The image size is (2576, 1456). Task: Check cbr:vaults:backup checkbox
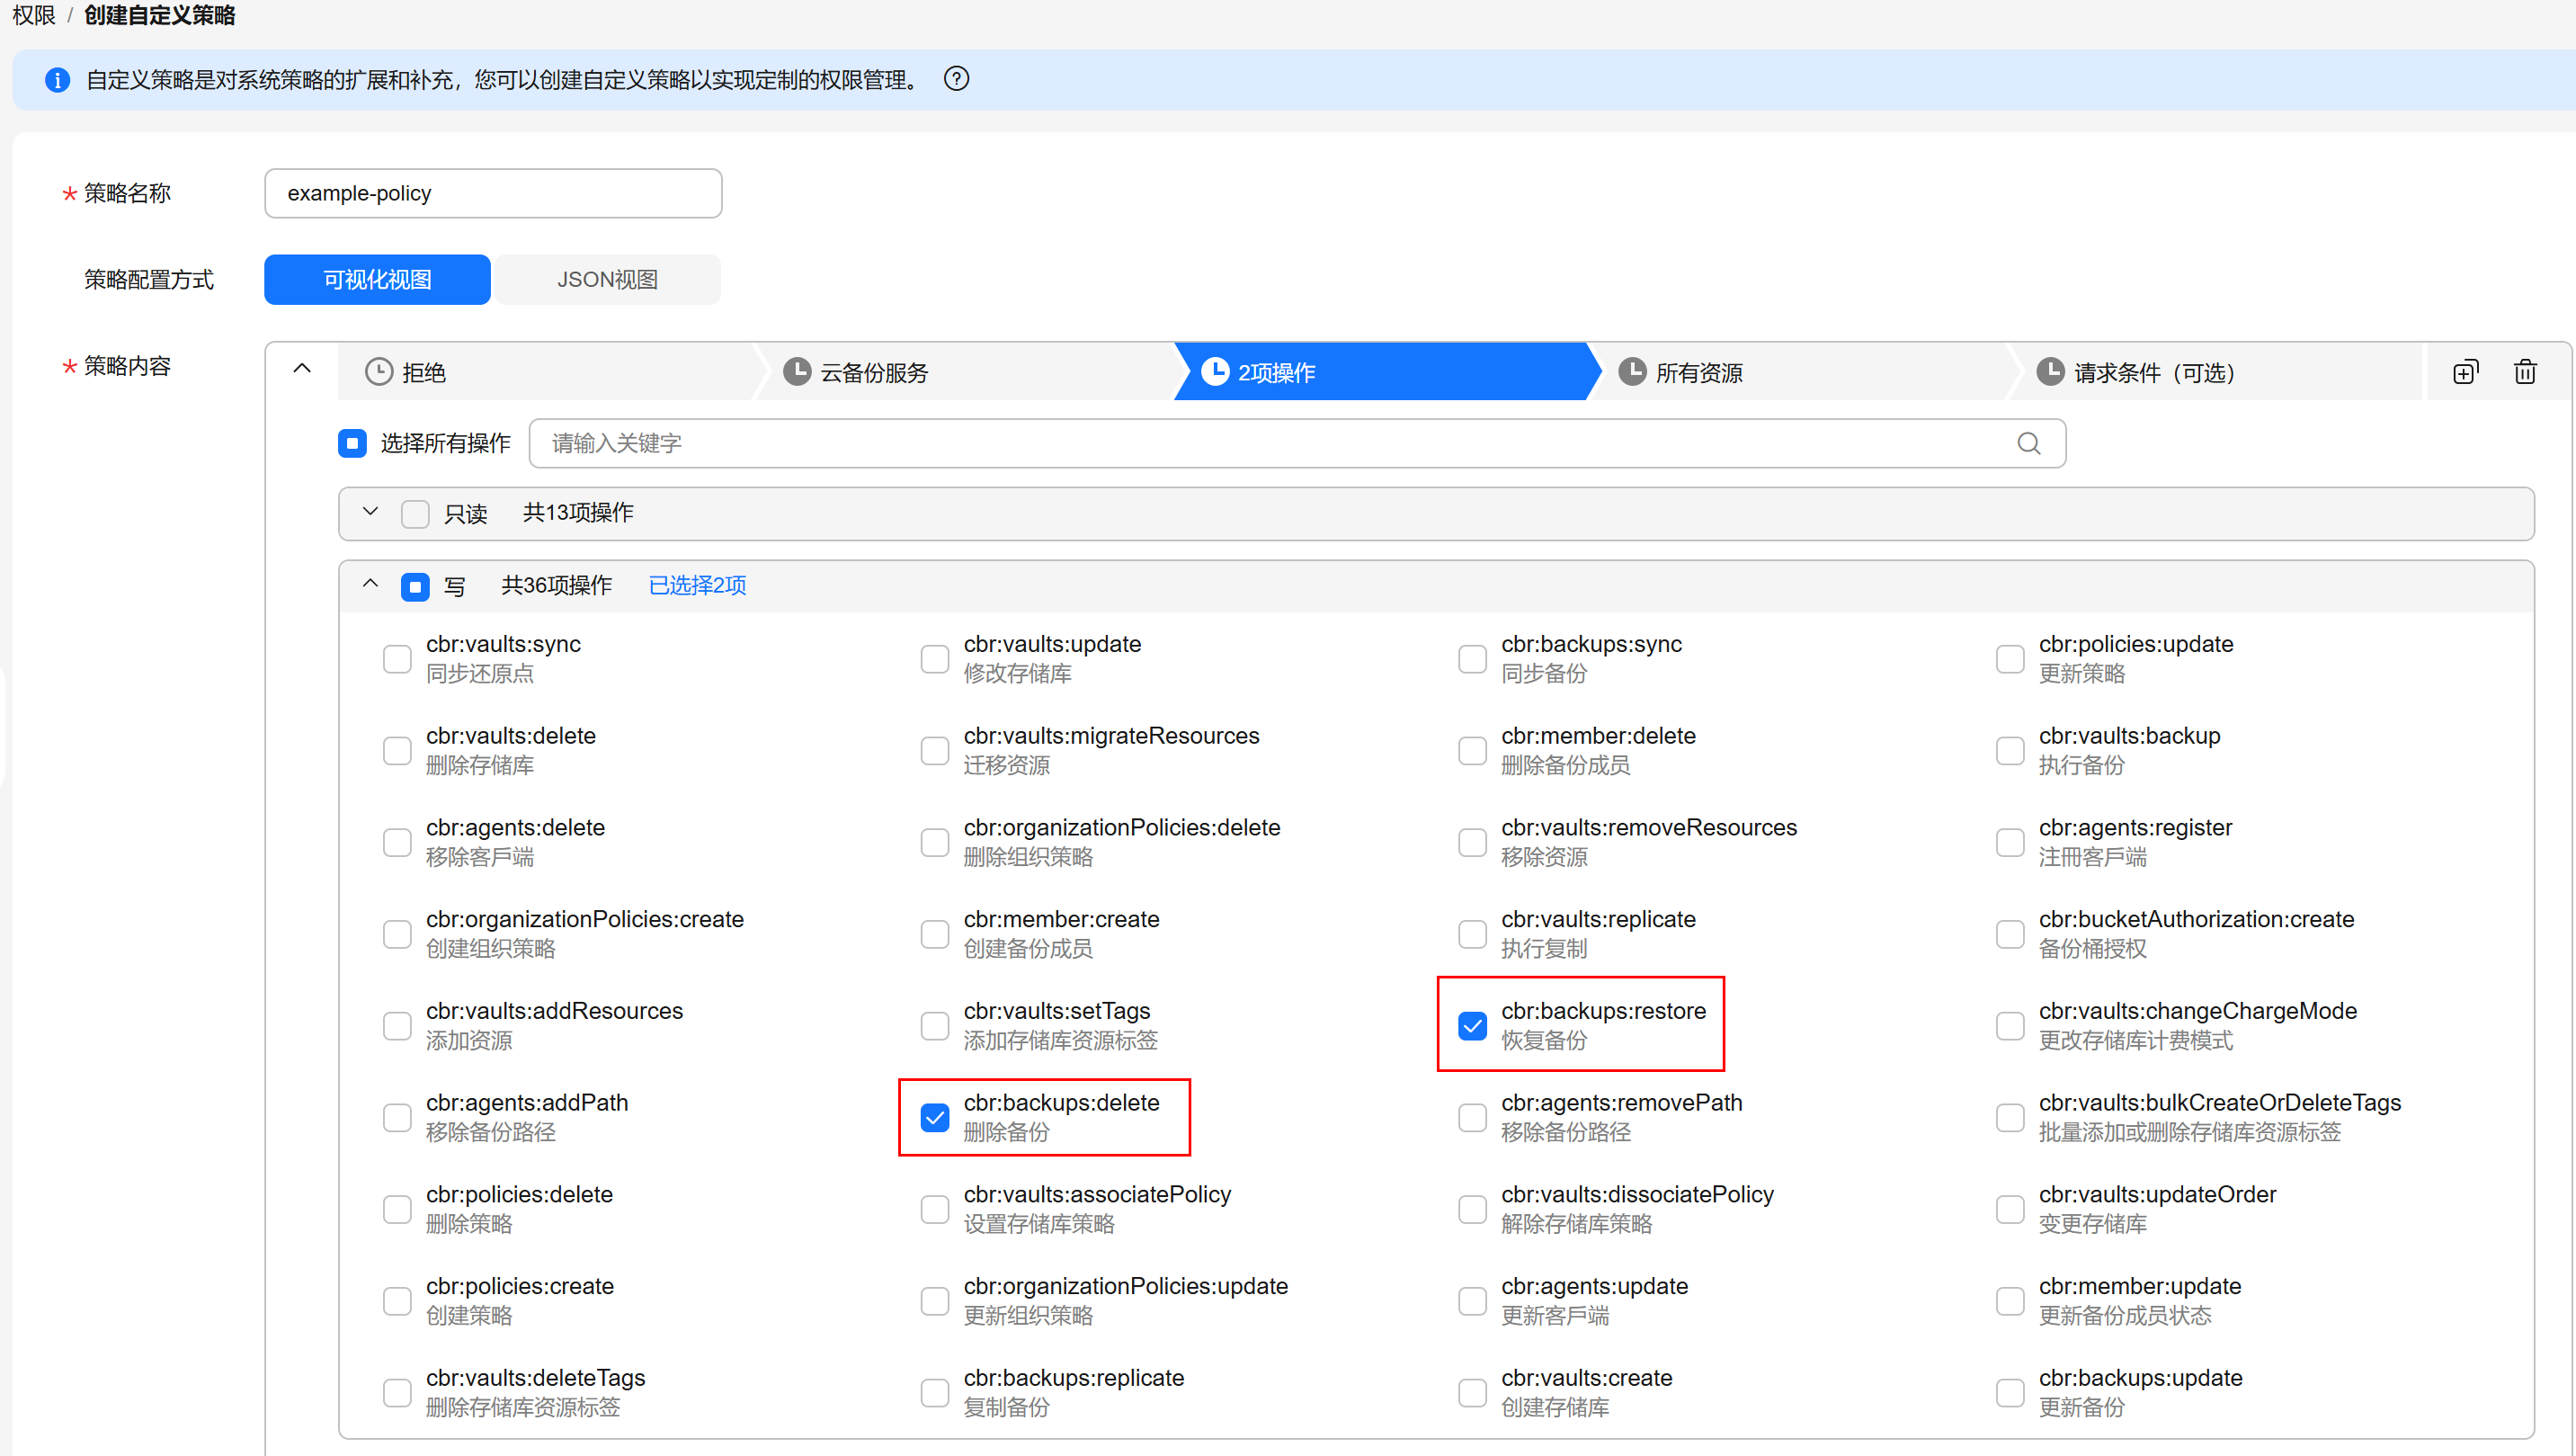click(x=2009, y=751)
